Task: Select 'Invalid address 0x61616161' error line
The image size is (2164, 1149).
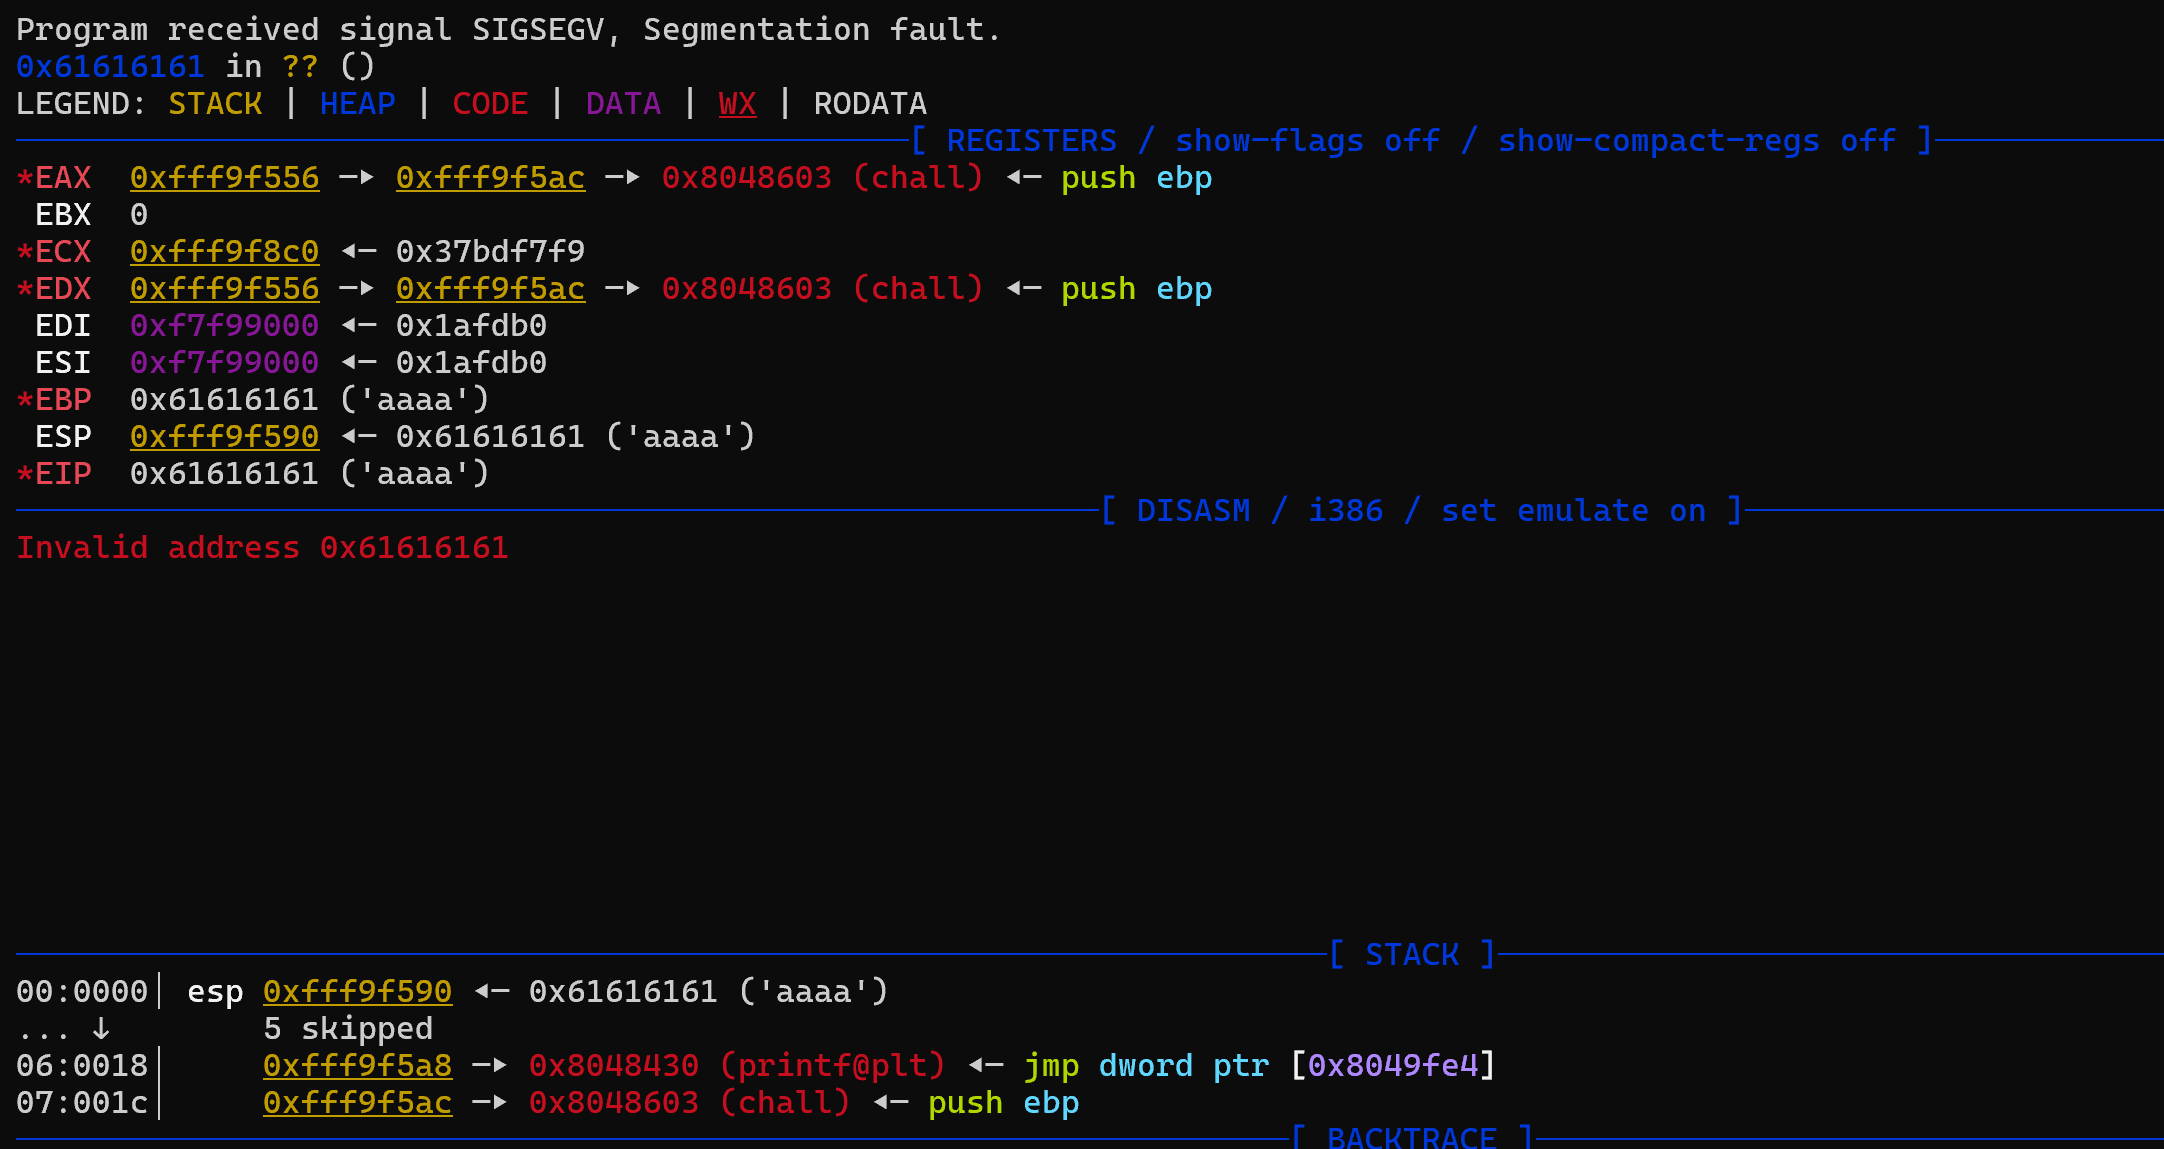Action: (263, 548)
